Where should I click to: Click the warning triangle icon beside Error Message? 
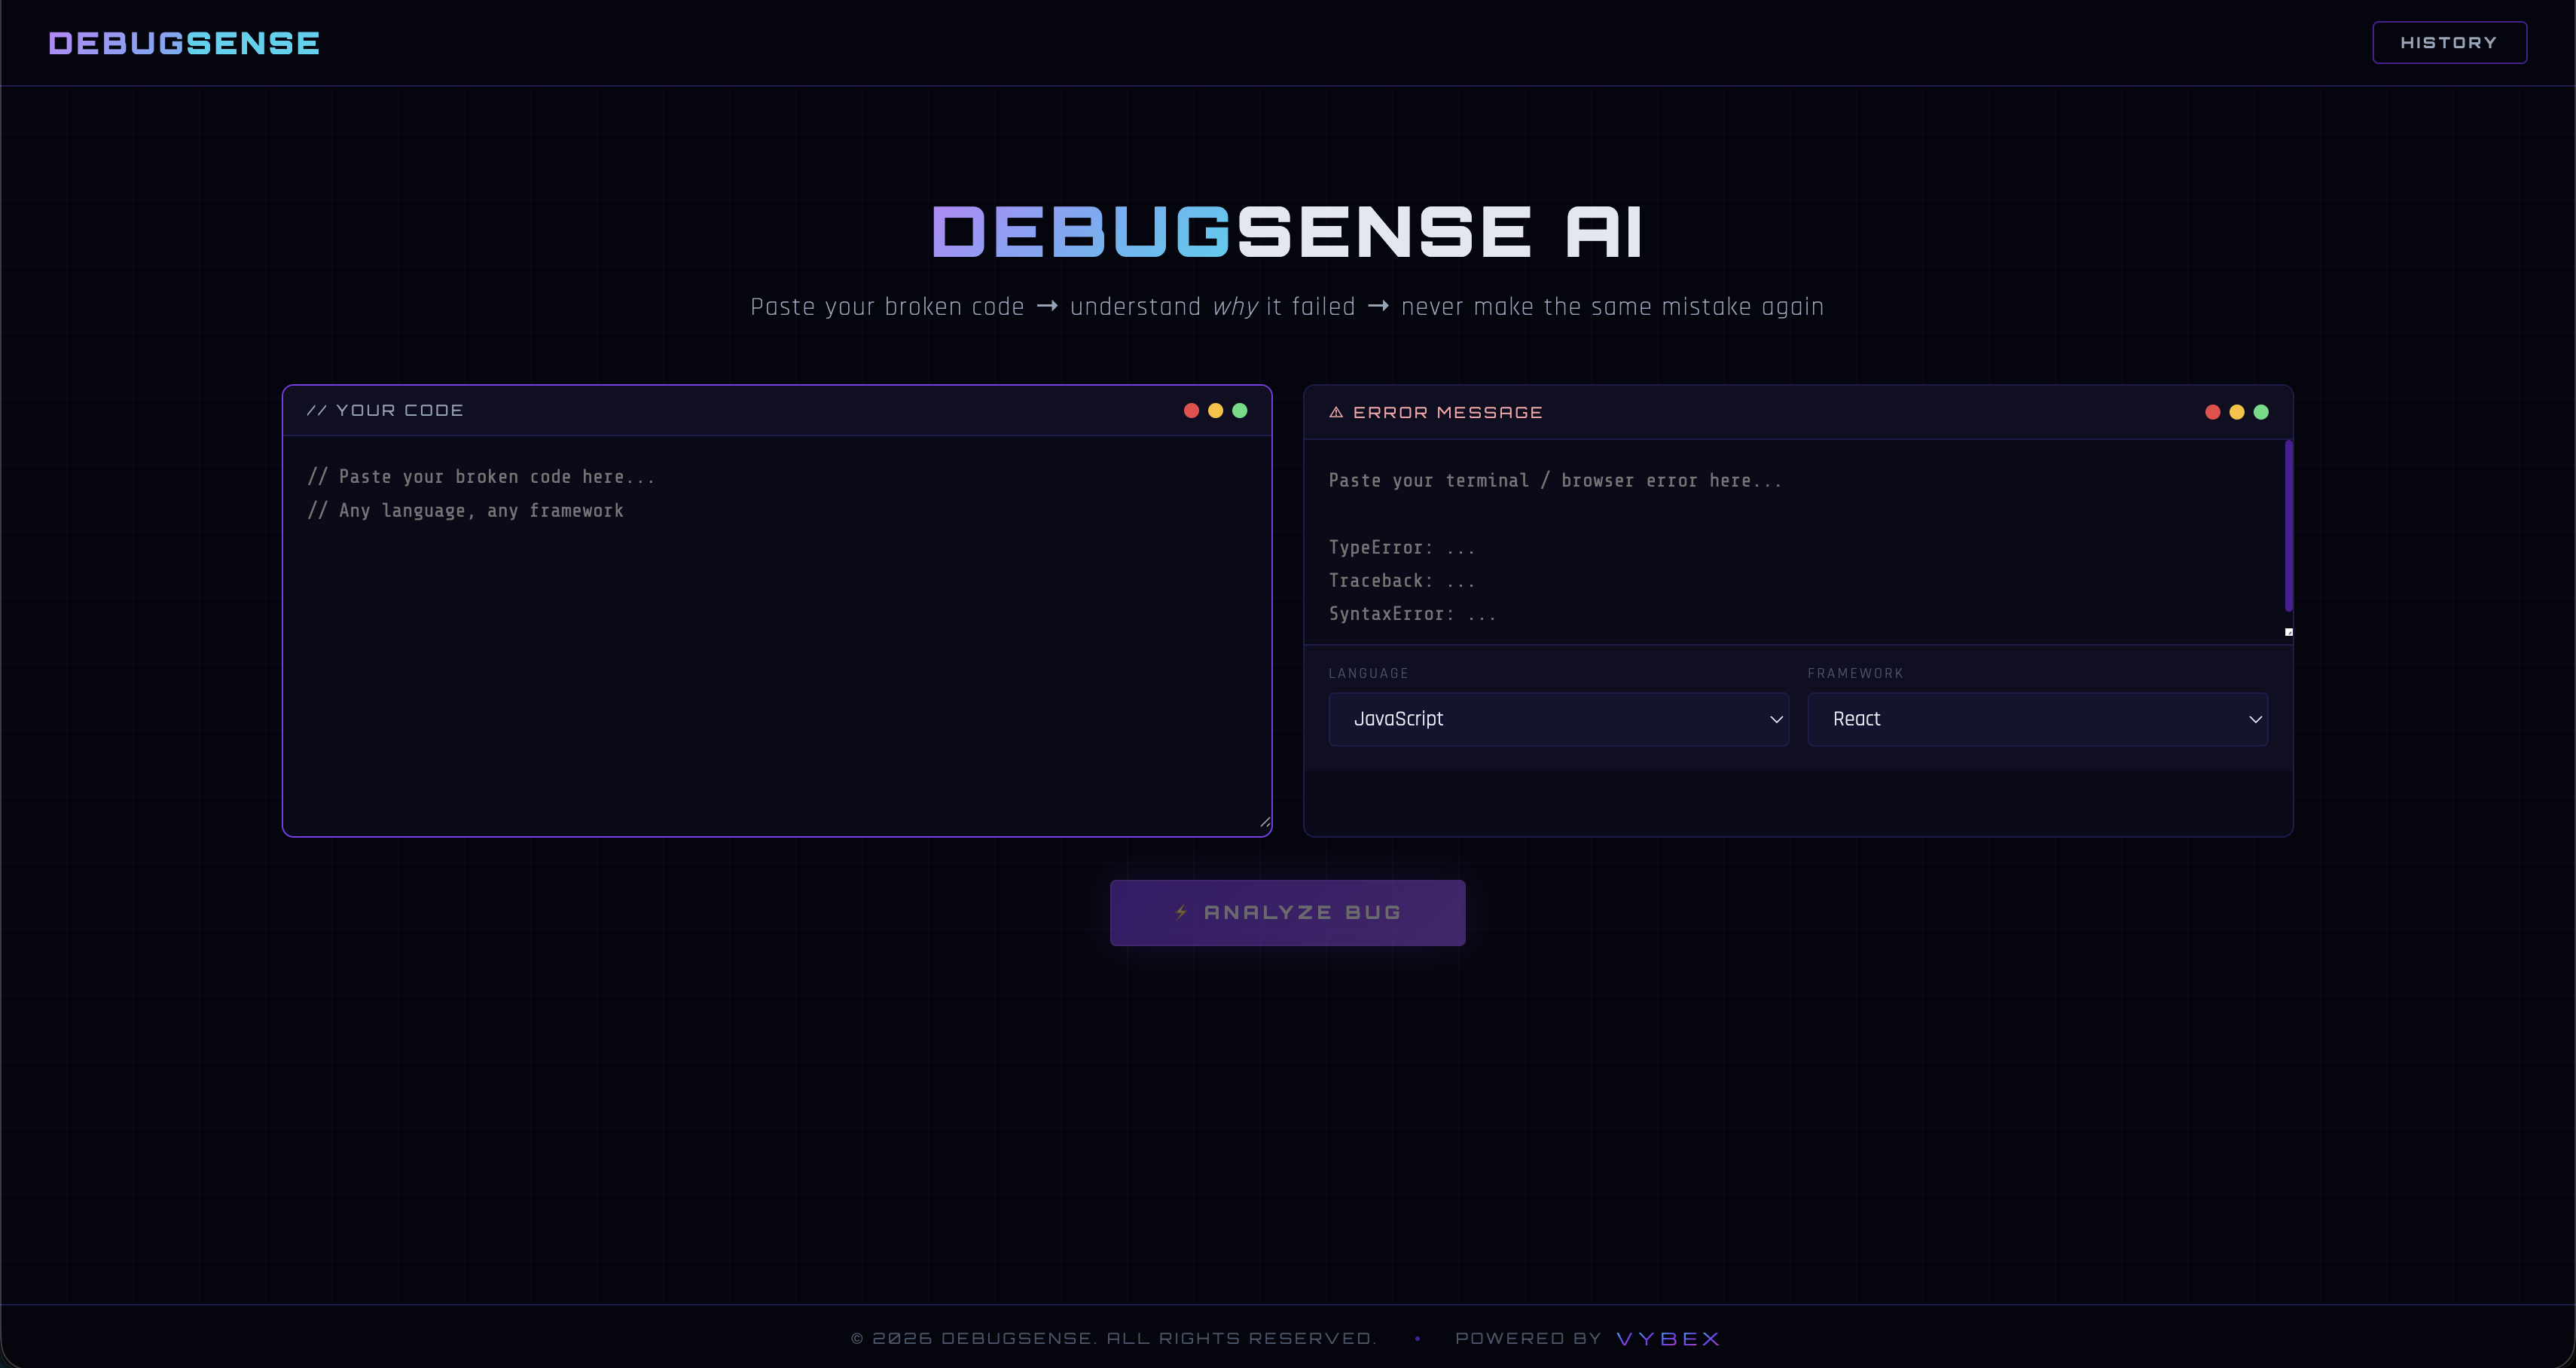(x=1335, y=412)
